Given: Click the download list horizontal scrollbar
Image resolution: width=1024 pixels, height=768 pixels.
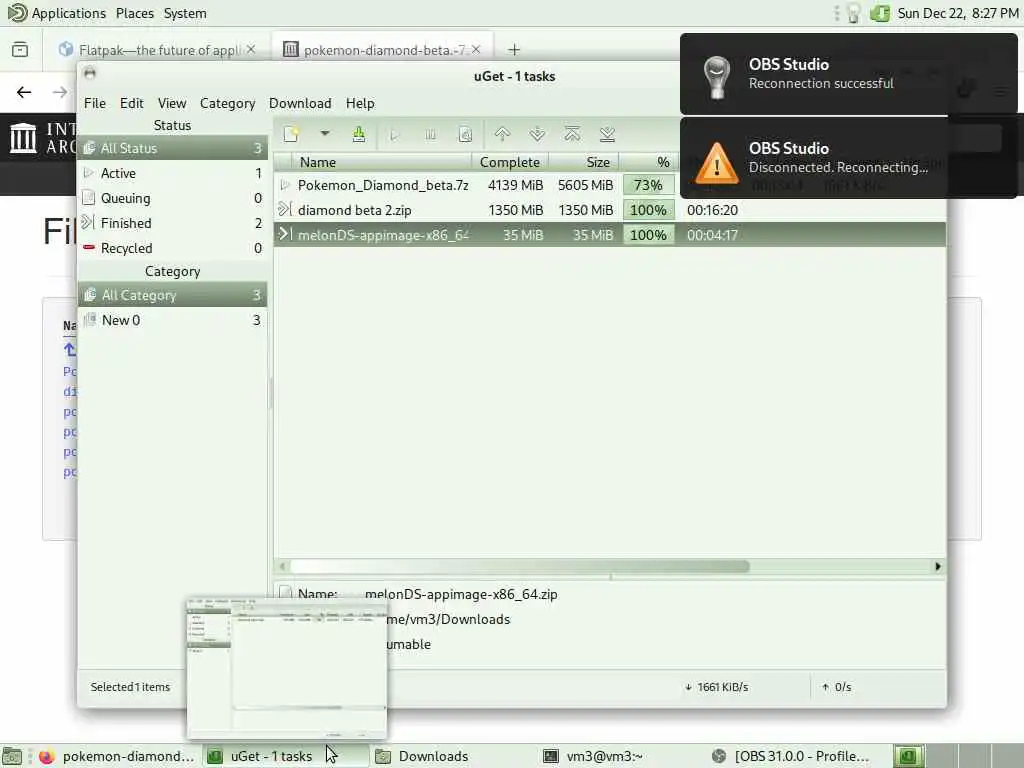Looking at the screenshot, I should coord(520,566).
